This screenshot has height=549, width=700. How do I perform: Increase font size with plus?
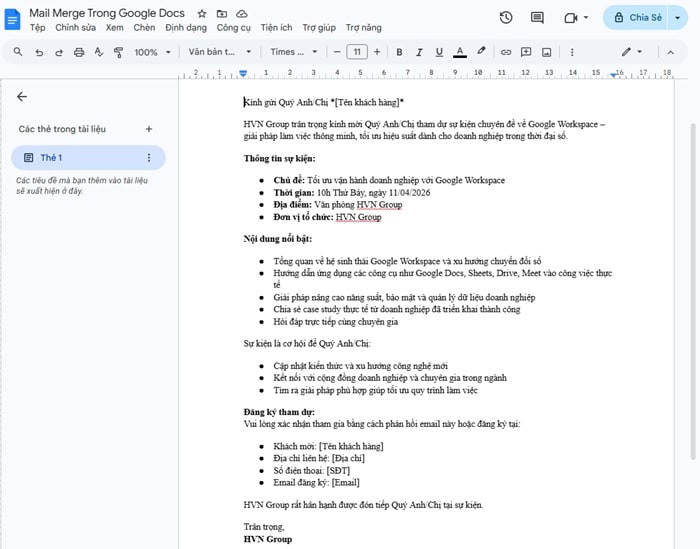(377, 52)
